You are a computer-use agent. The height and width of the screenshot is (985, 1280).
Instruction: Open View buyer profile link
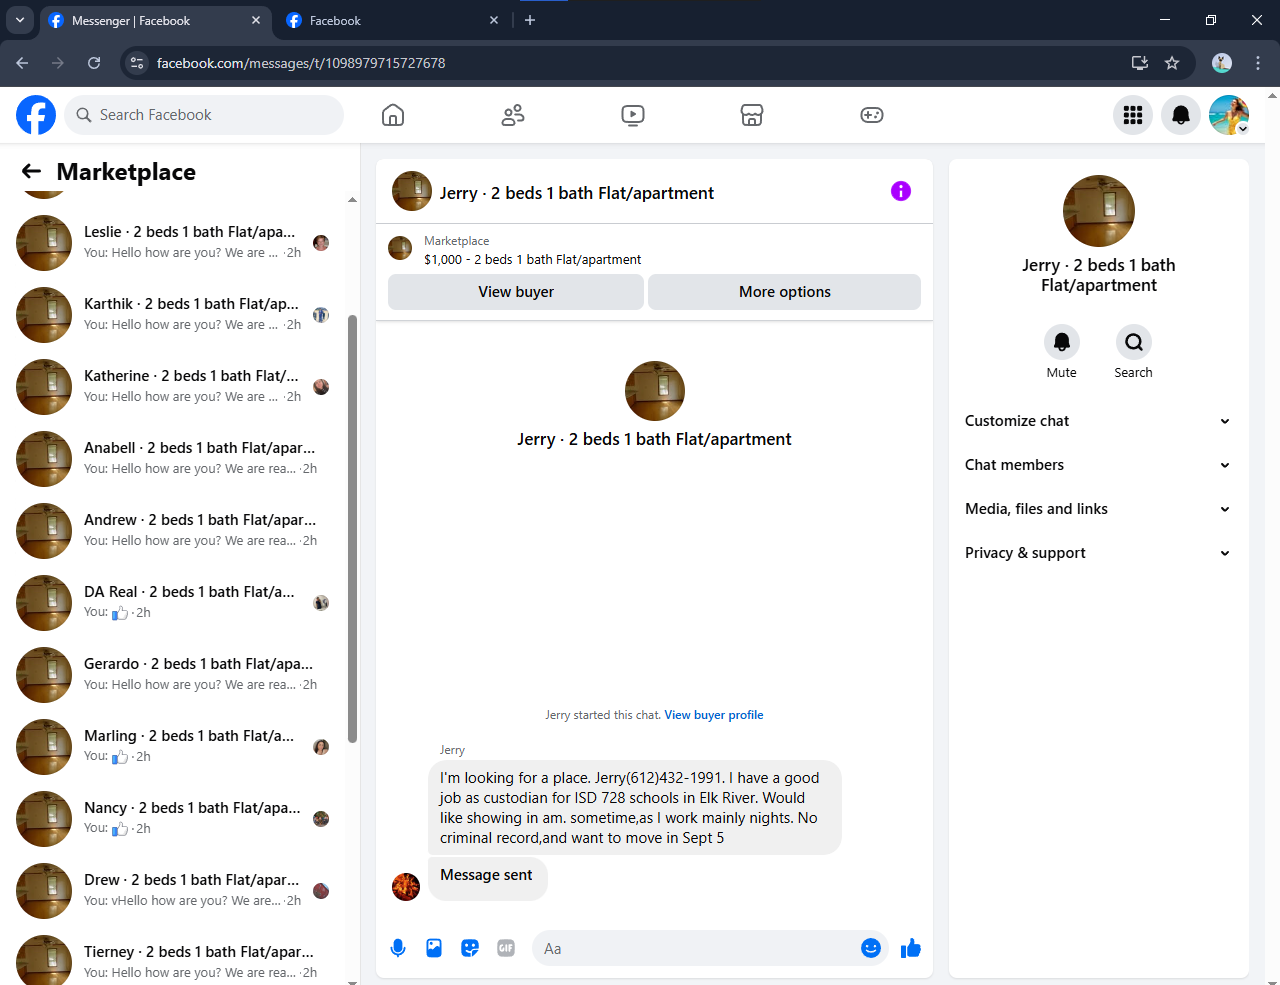click(714, 715)
